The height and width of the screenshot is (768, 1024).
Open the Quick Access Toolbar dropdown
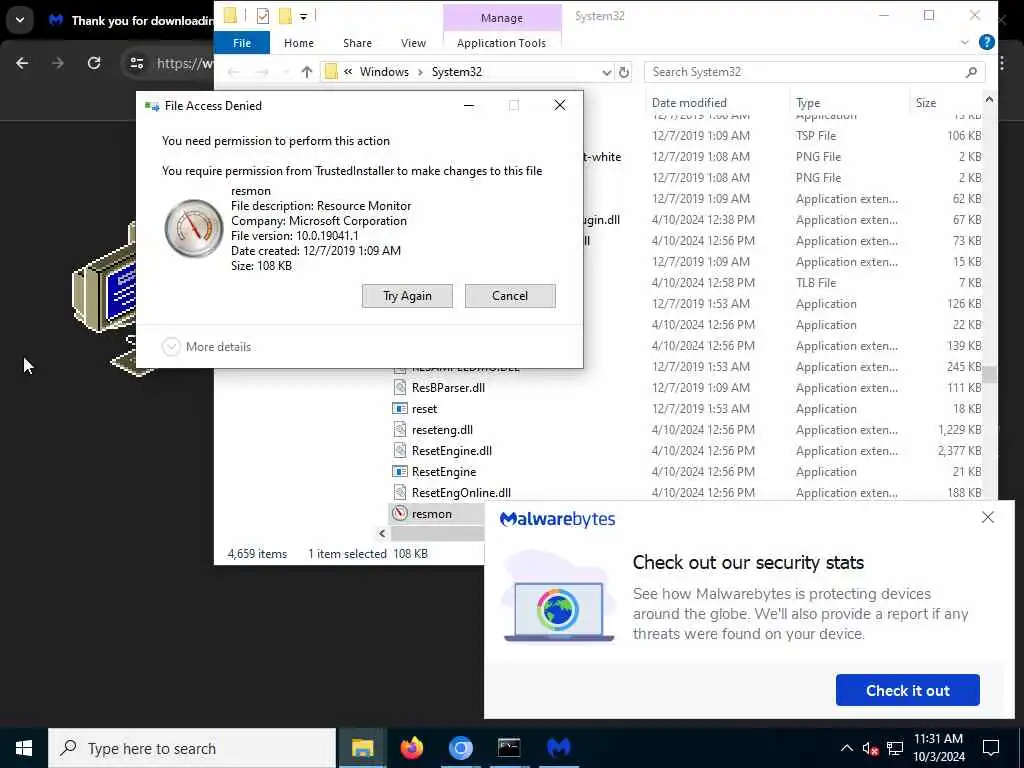[304, 16]
